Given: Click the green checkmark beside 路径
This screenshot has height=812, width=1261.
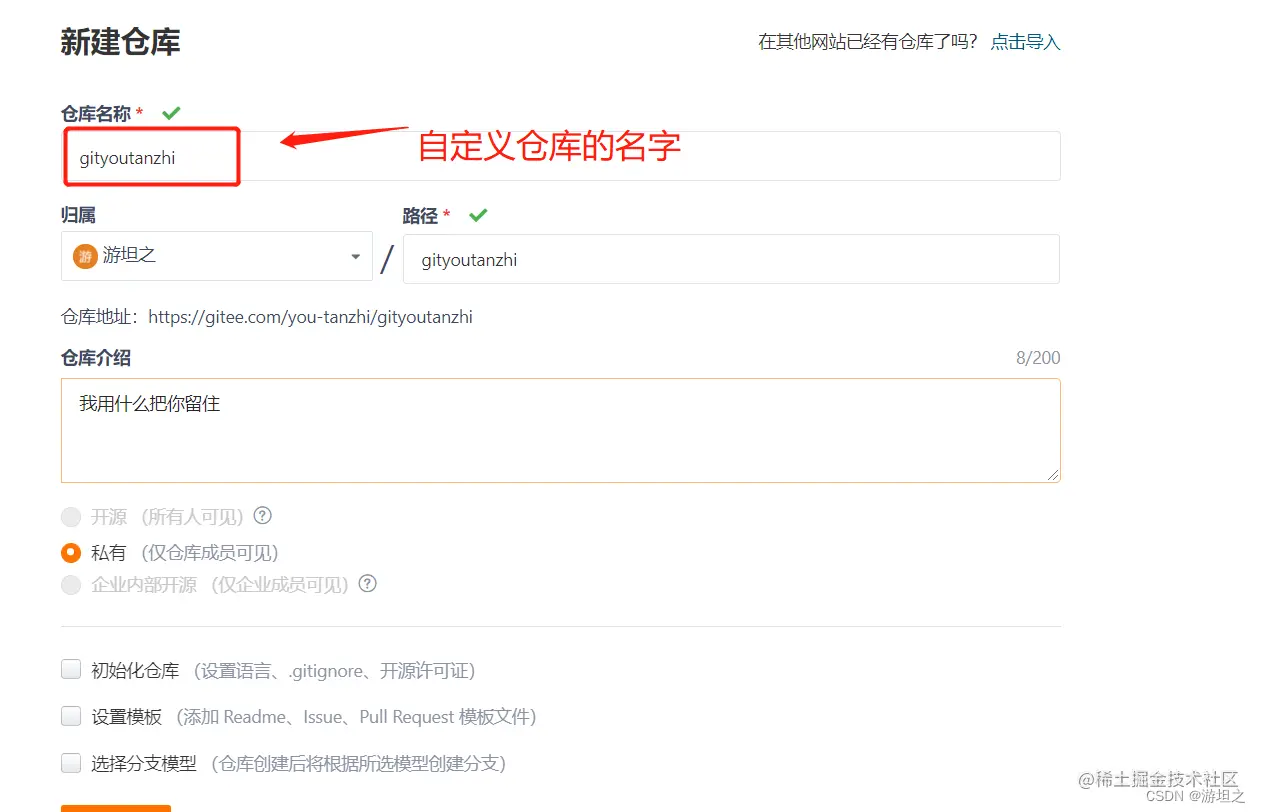Looking at the screenshot, I should click(478, 215).
